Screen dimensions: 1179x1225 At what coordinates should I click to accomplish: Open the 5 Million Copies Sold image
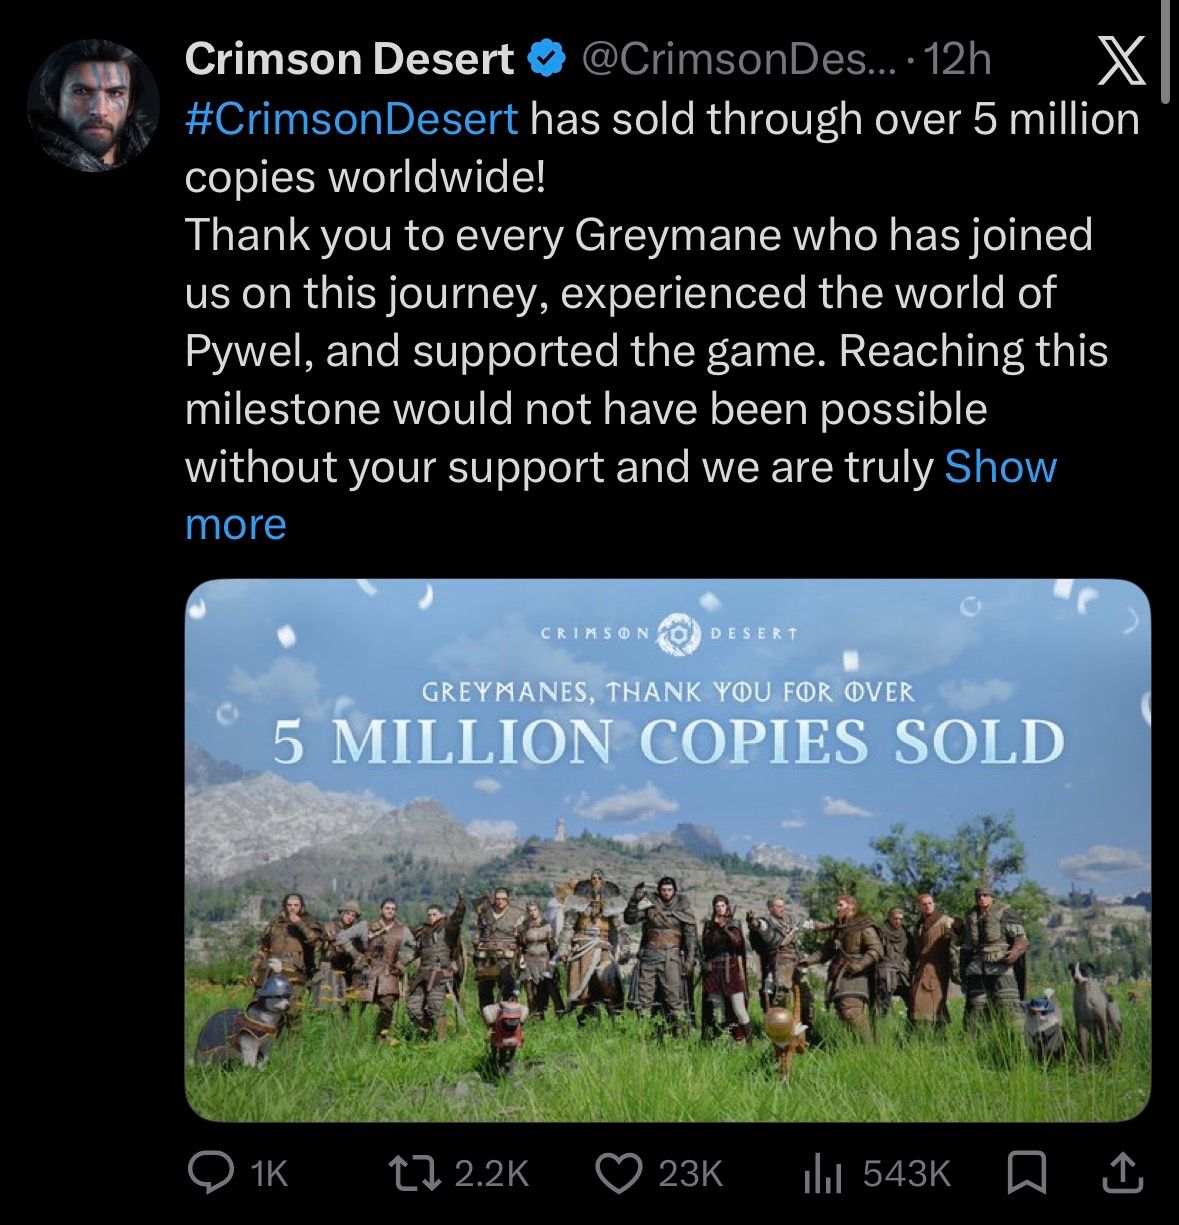coord(667,850)
